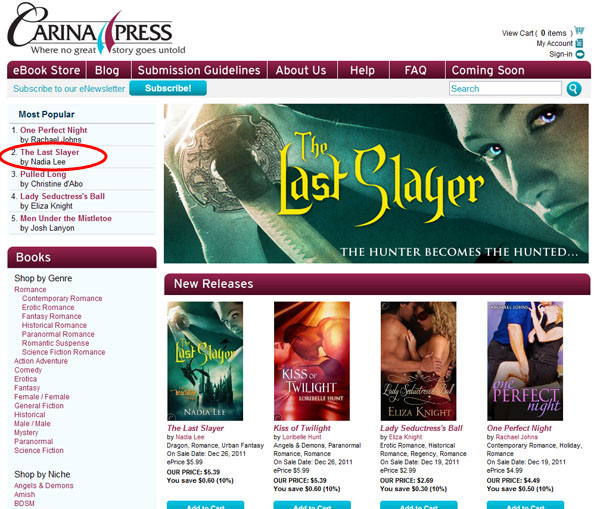Select Historical Romance genre
This screenshot has width=600, height=509.
tap(54, 325)
